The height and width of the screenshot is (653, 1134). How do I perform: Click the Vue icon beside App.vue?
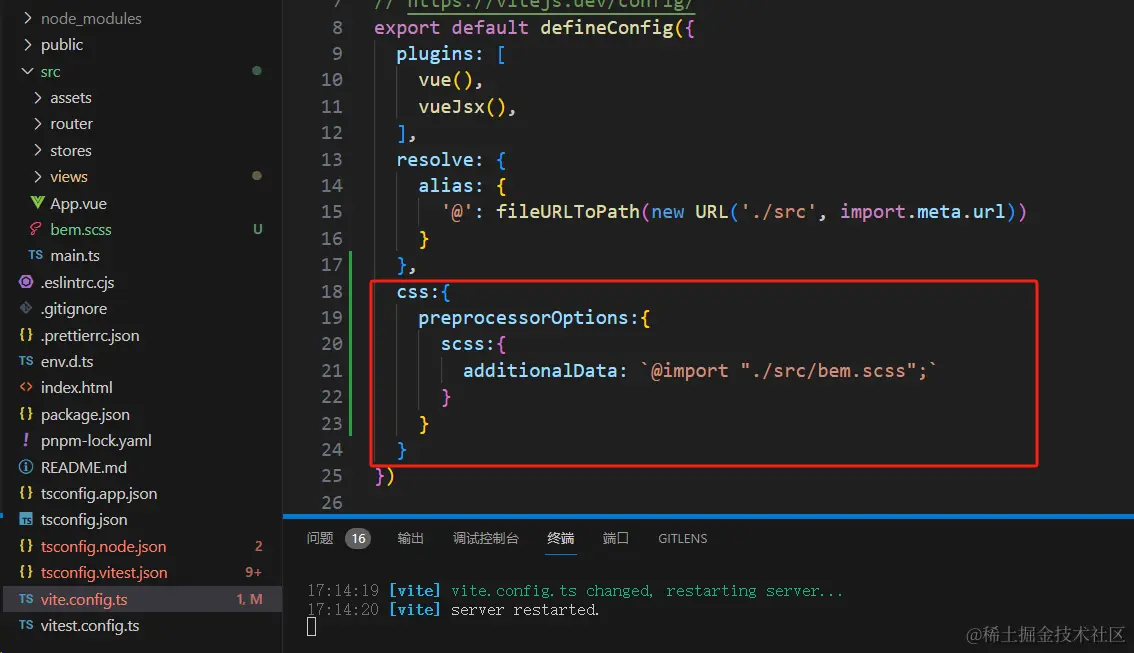point(37,202)
